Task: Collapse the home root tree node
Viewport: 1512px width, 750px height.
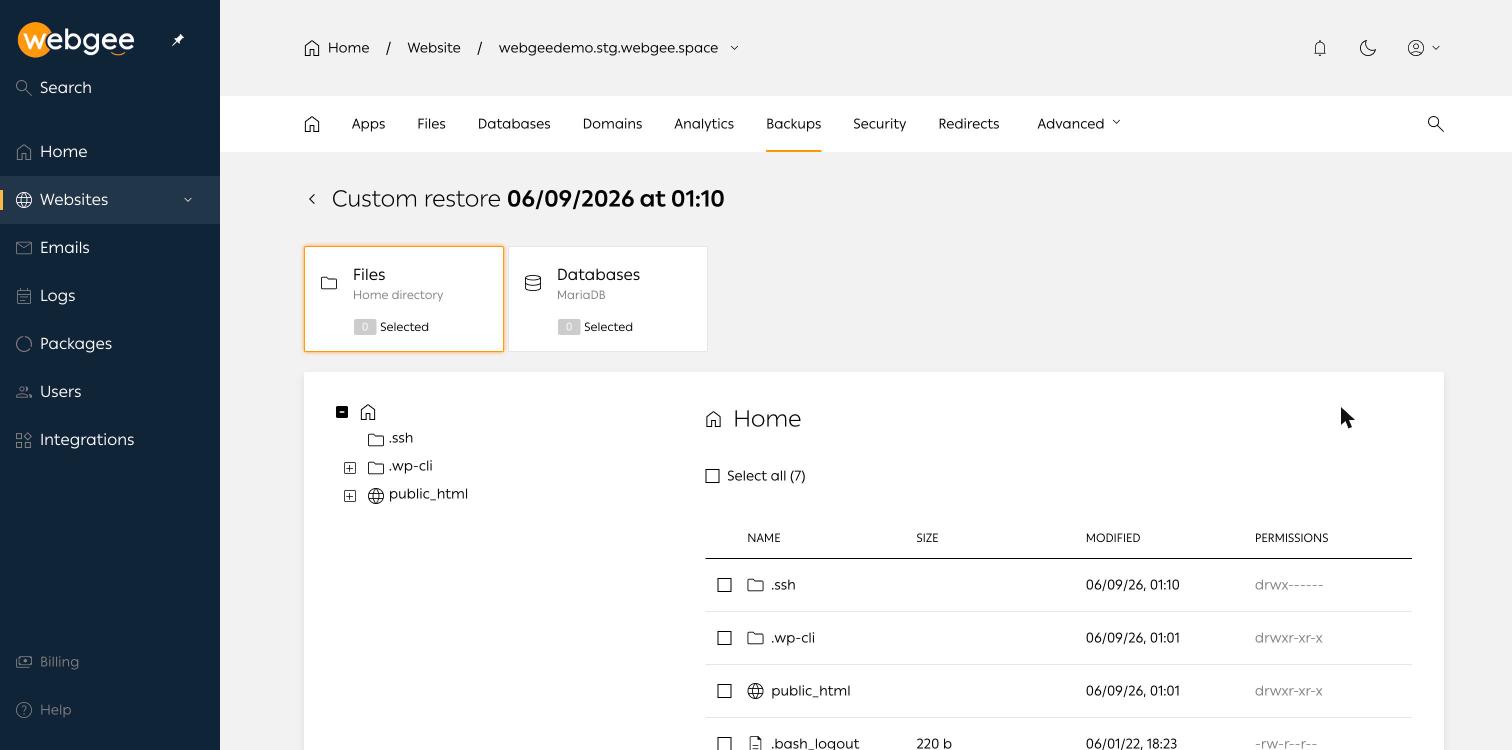Action: 342,412
